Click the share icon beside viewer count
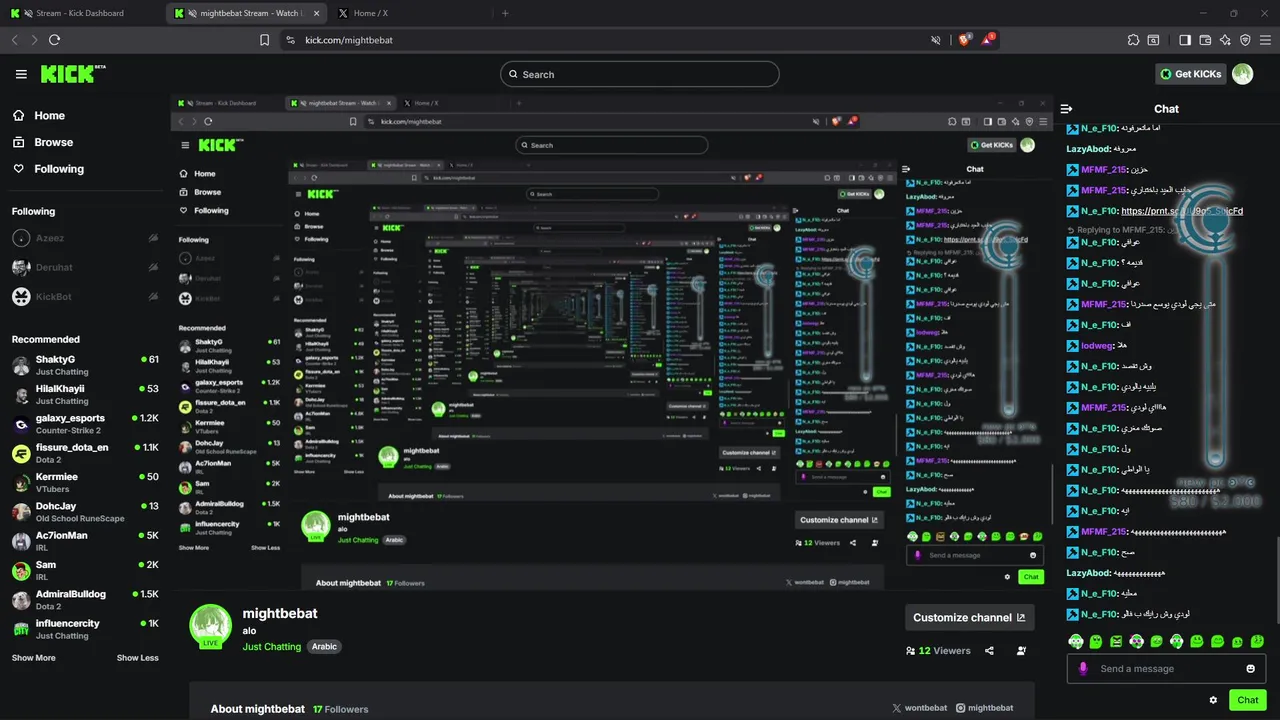The image size is (1280, 720). click(x=989, y=651)
